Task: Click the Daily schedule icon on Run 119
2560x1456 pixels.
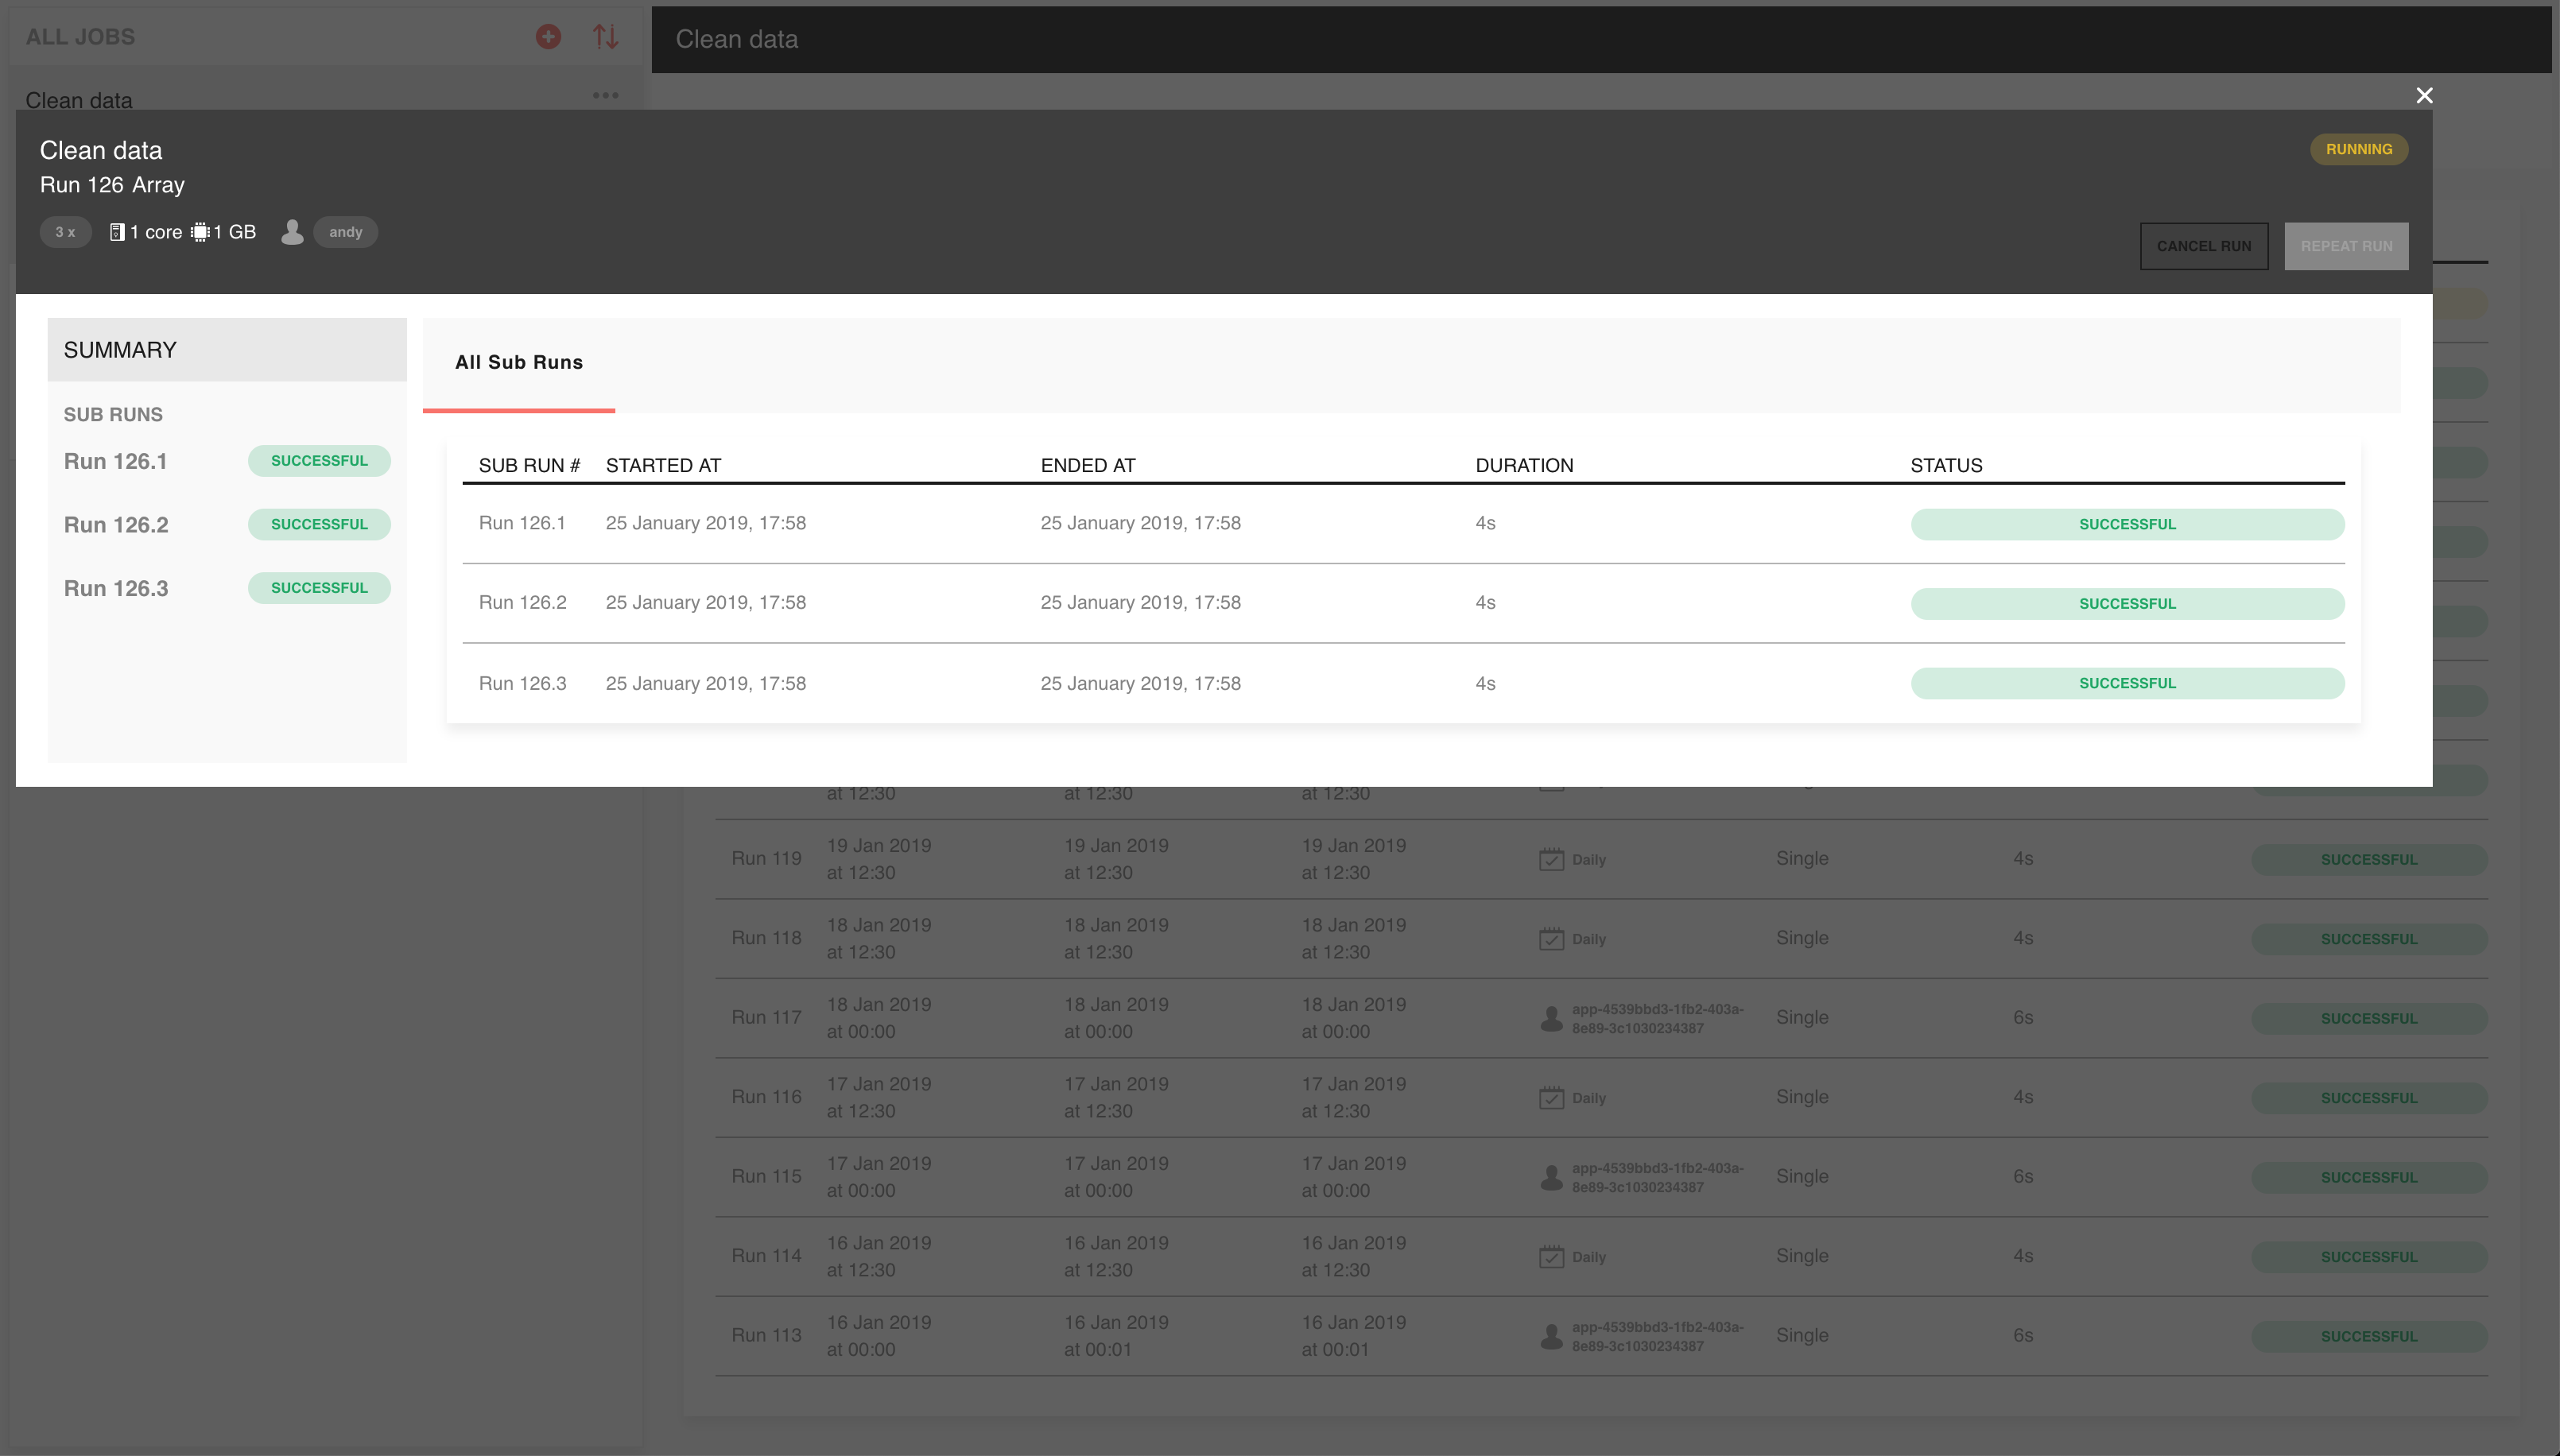Action: pos(1551,859)
